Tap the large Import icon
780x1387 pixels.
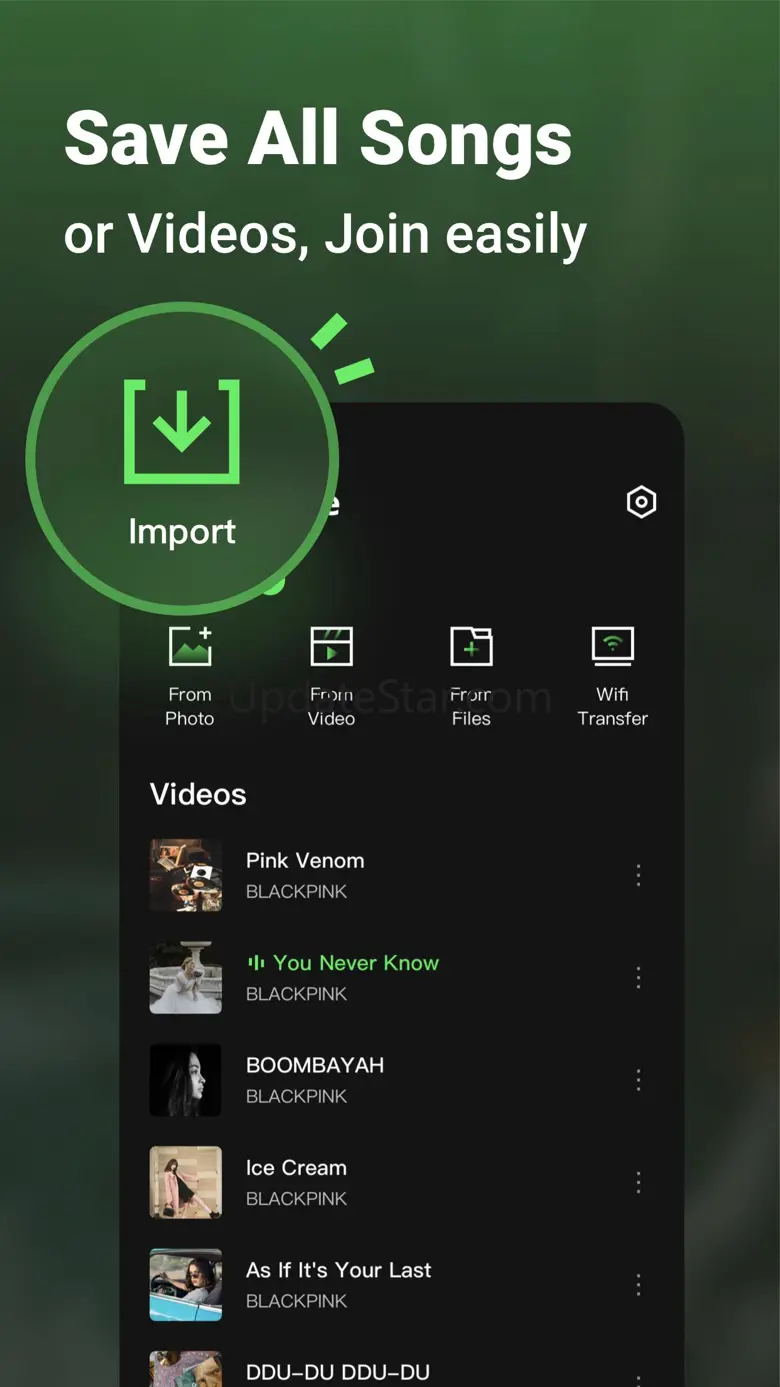click(x=182, y=431)
